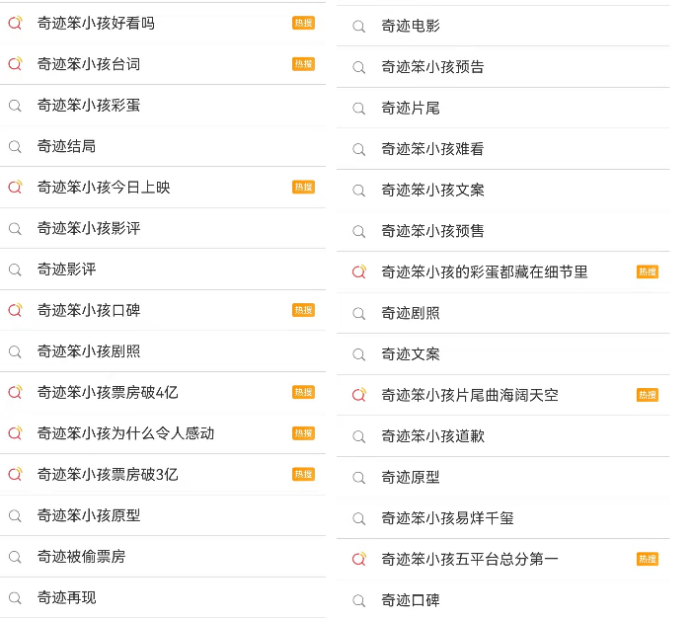Open the suggestion 奇迹笨小孩易烊千玺

(503, 518)
